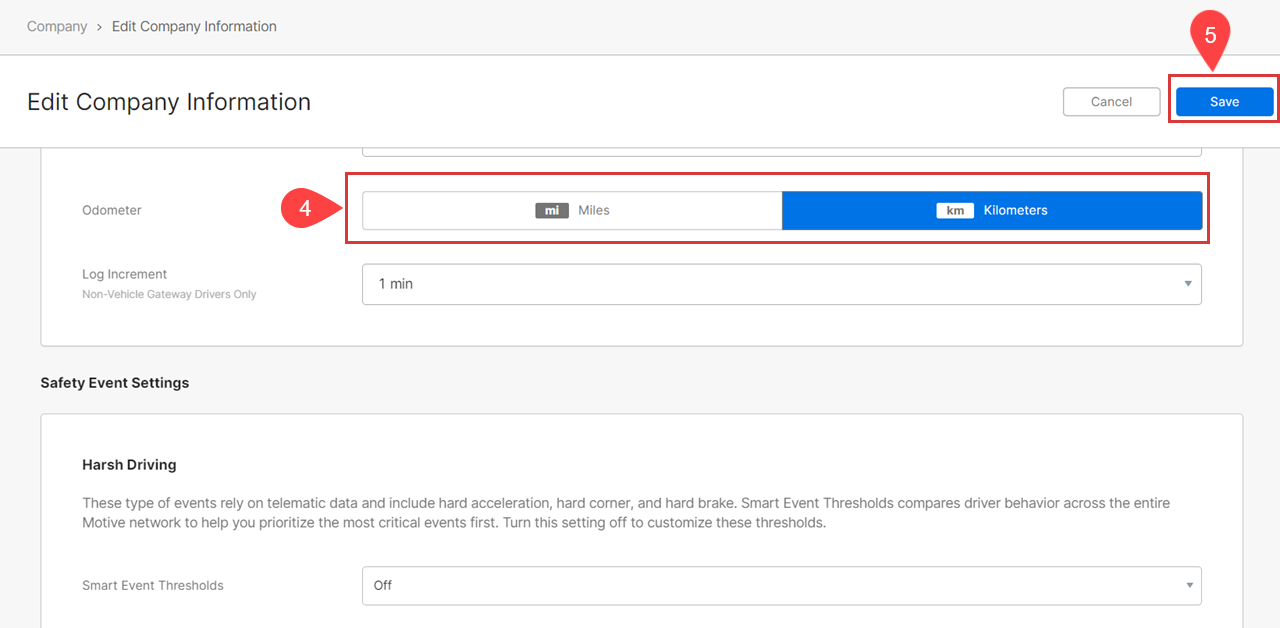Open the Log Increment dropdown
This screenshot has width=1280, height=628.
[x=782, y=284]
